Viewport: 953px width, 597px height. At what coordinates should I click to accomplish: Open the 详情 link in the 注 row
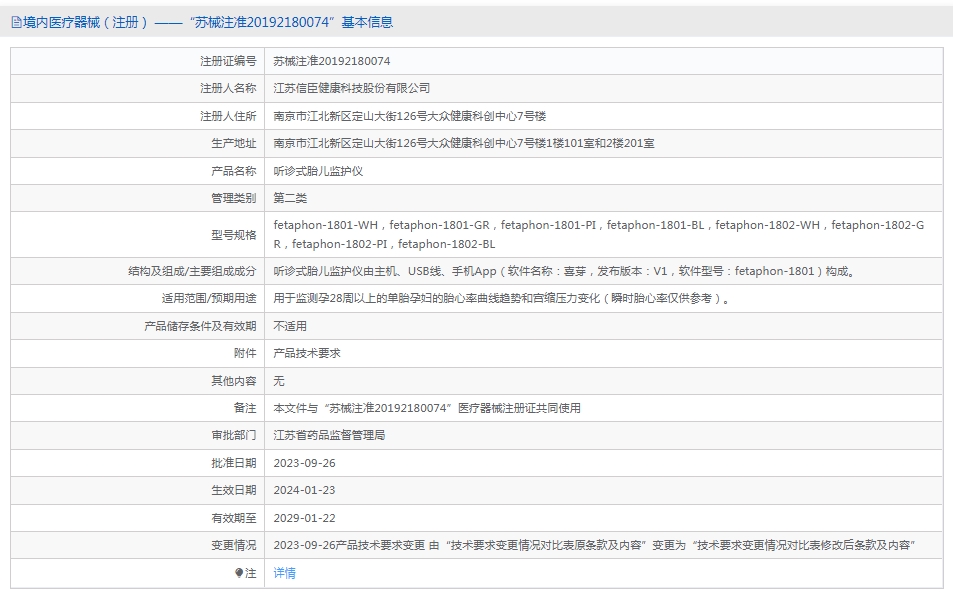284,573
